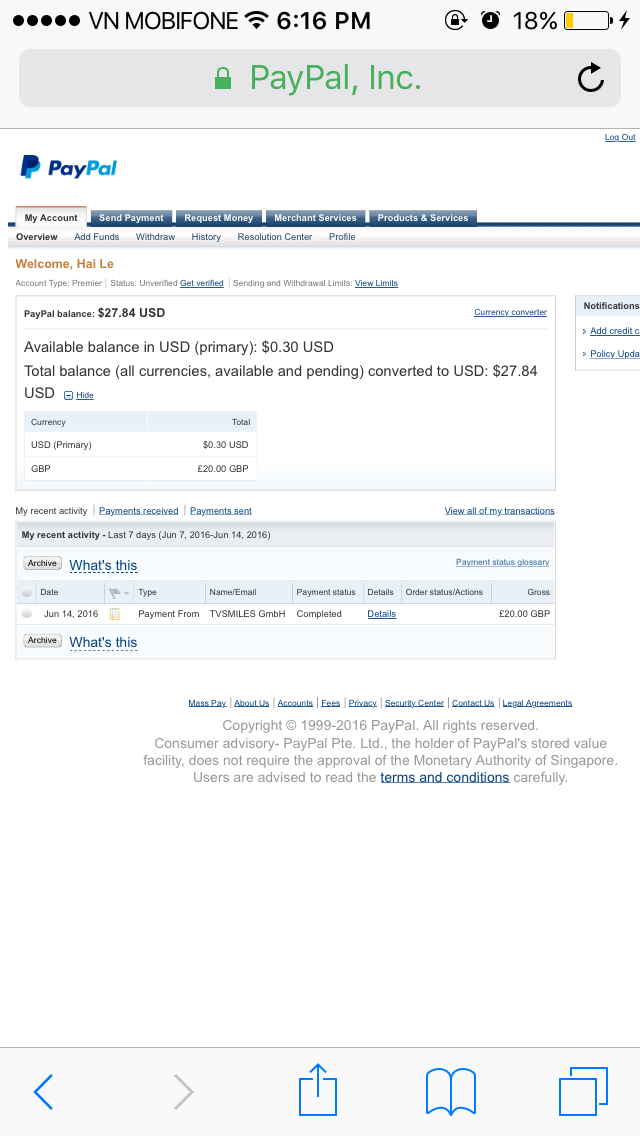The width and height of the screenshot is (640, 1136).
Task: Click the note icon in transaction row
Action: tap(115, 614)
